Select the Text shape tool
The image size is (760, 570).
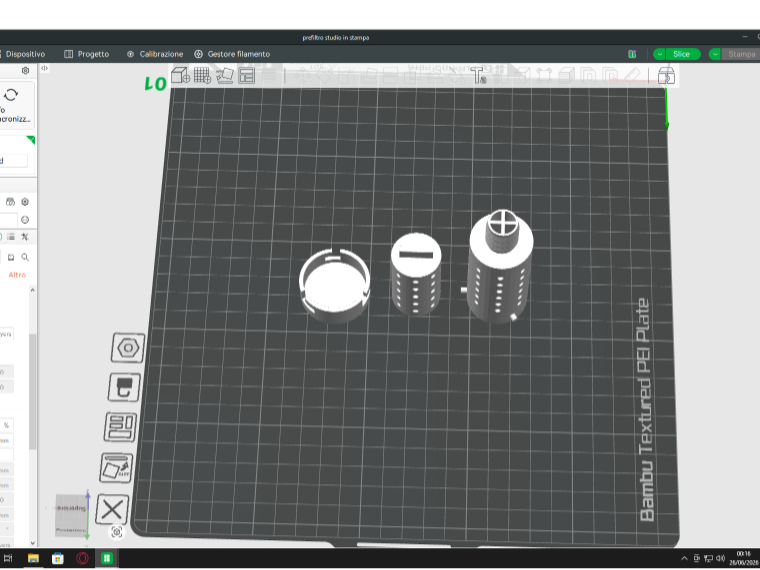coord(478,76)
